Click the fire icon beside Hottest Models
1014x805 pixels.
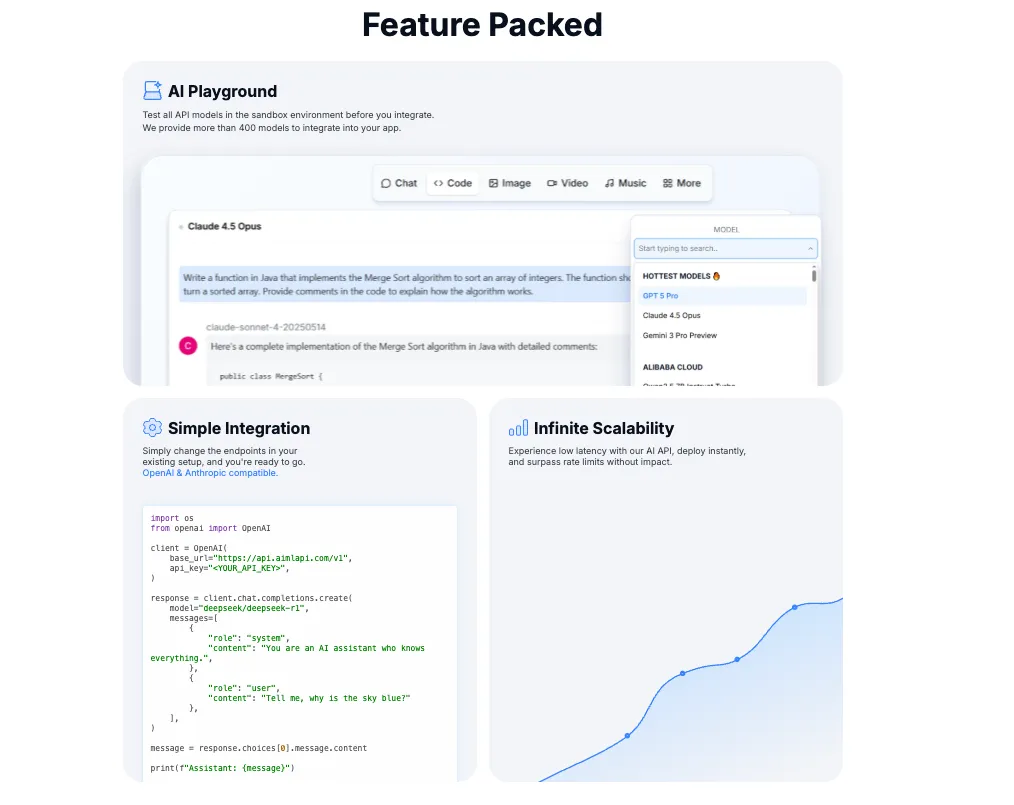tap(717, 276)
